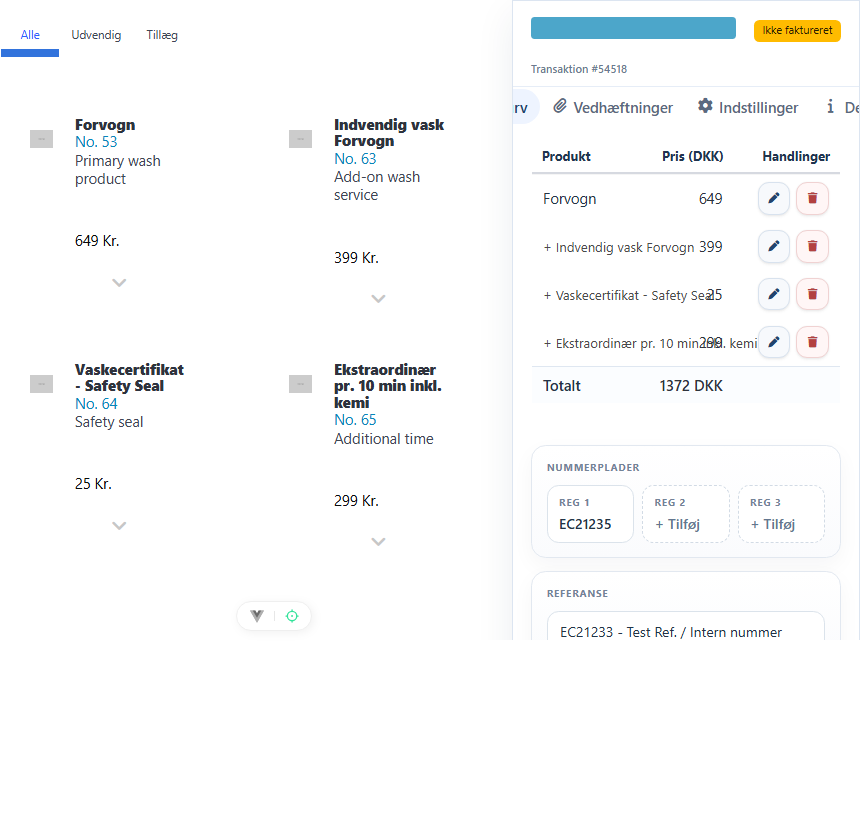Edit the Ekstraordinær pr. 10 min row
The image size is (860, 840).
pos(773,342)
